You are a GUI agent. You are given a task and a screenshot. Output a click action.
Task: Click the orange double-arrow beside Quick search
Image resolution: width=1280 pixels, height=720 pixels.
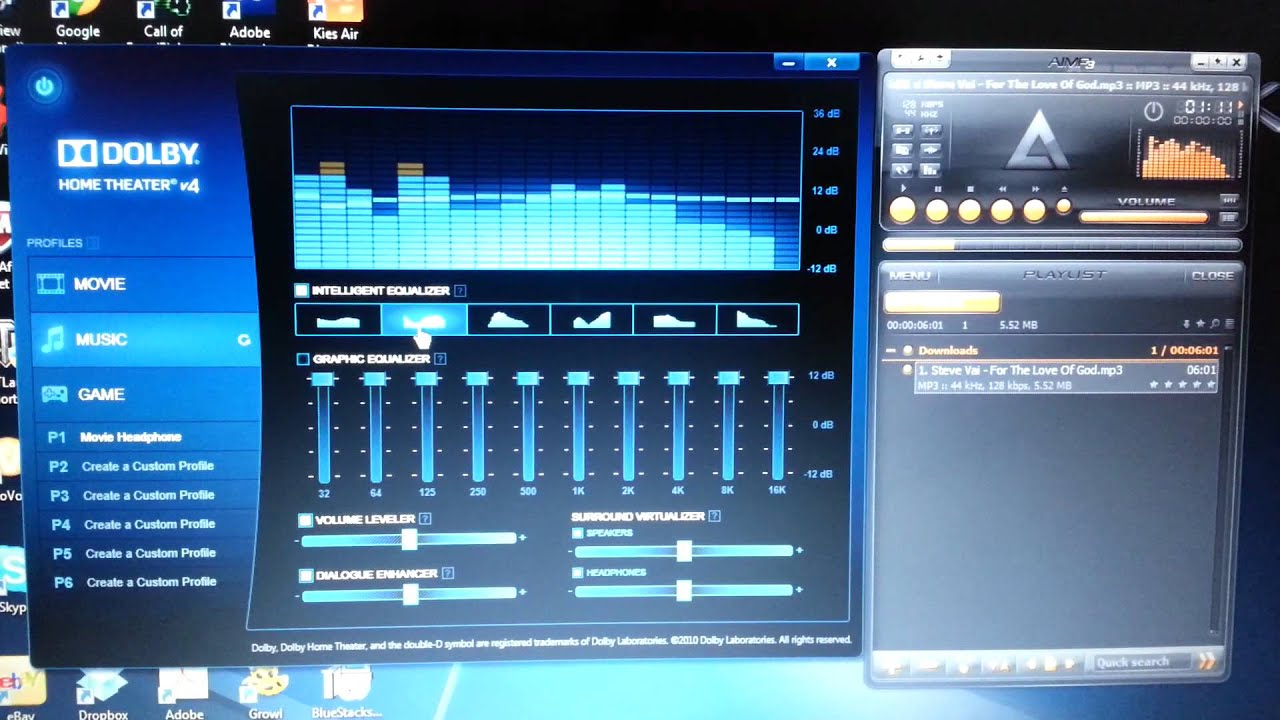point(1206,662)
